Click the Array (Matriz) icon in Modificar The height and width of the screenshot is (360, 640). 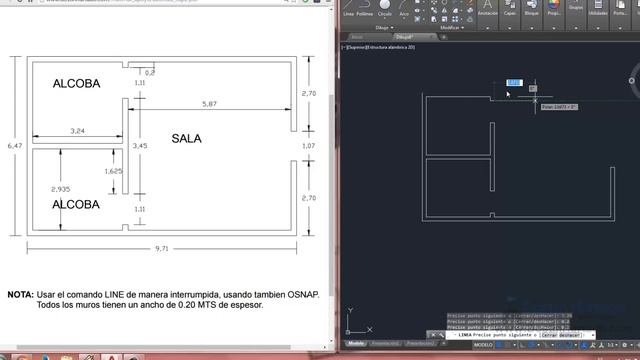(x=455, y=19)
